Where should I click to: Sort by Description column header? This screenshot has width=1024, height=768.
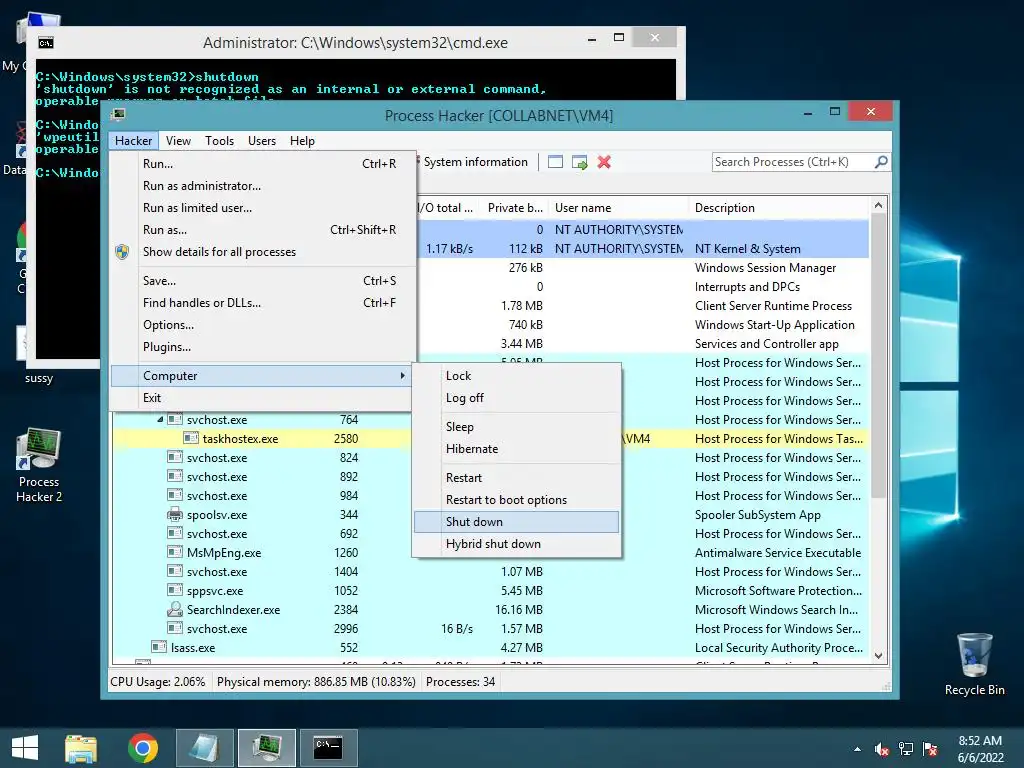coord(779,208)
